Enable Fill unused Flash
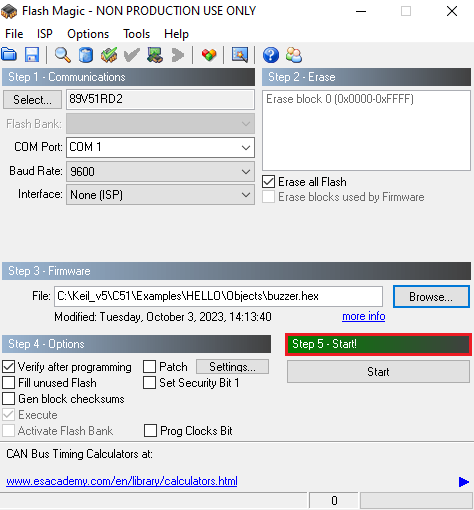This screenshot has height=510, width=474. pos(8,383)
